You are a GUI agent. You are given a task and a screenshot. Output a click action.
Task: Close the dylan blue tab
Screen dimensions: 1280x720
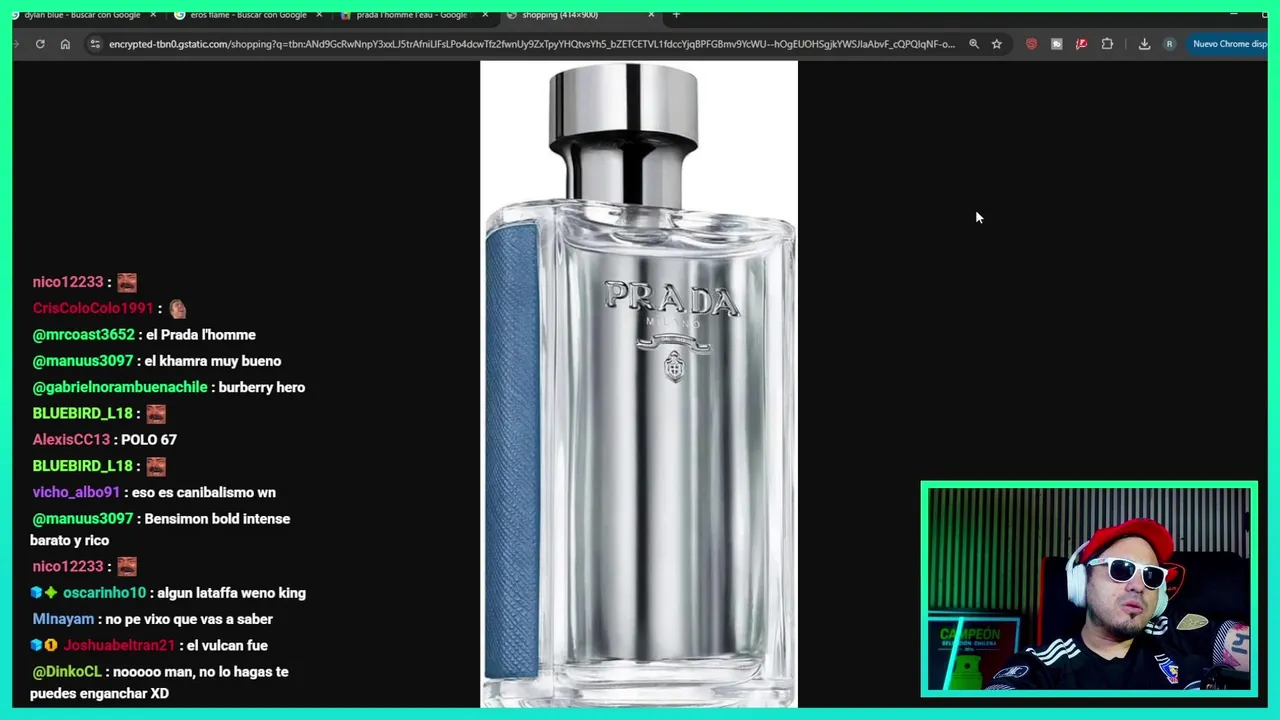tap(153, 15)
